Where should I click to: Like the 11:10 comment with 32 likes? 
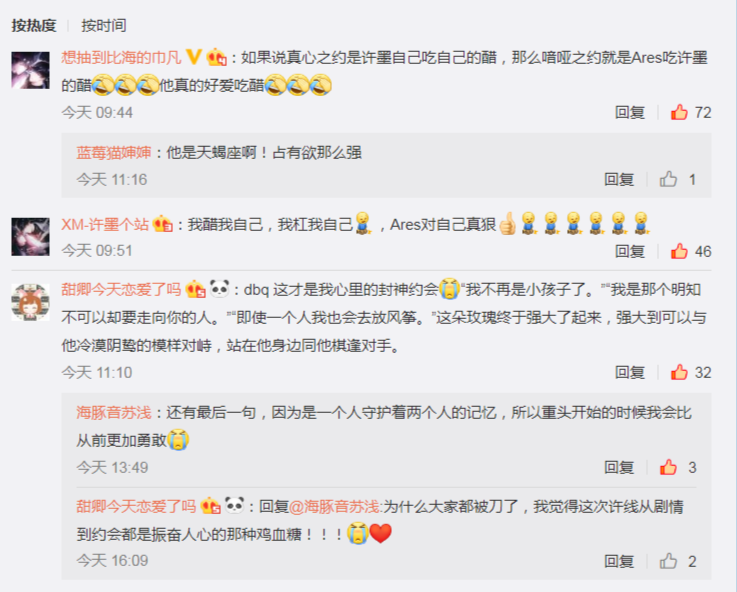point(679,372)
